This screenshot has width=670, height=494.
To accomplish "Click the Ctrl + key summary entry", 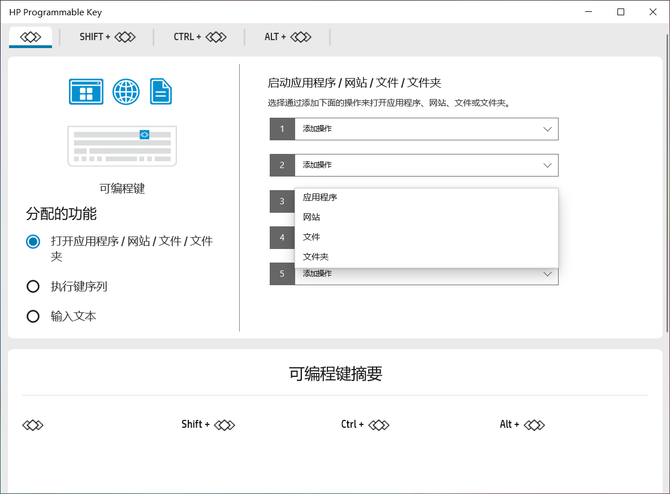I will (365, 425).
